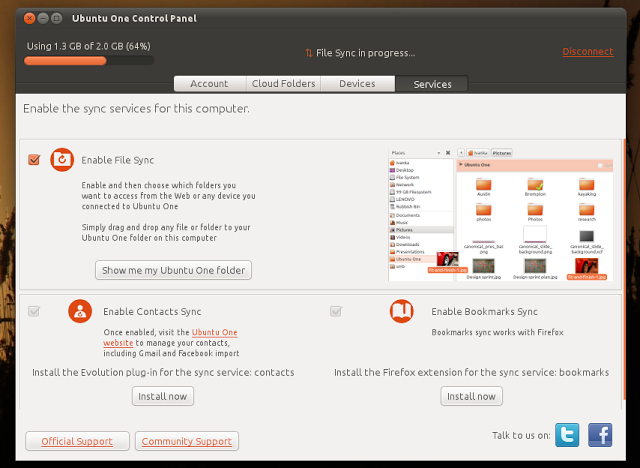The image size is (640, 468).
Task: Go to the Devices tab
Action: (x=358, y=84)
